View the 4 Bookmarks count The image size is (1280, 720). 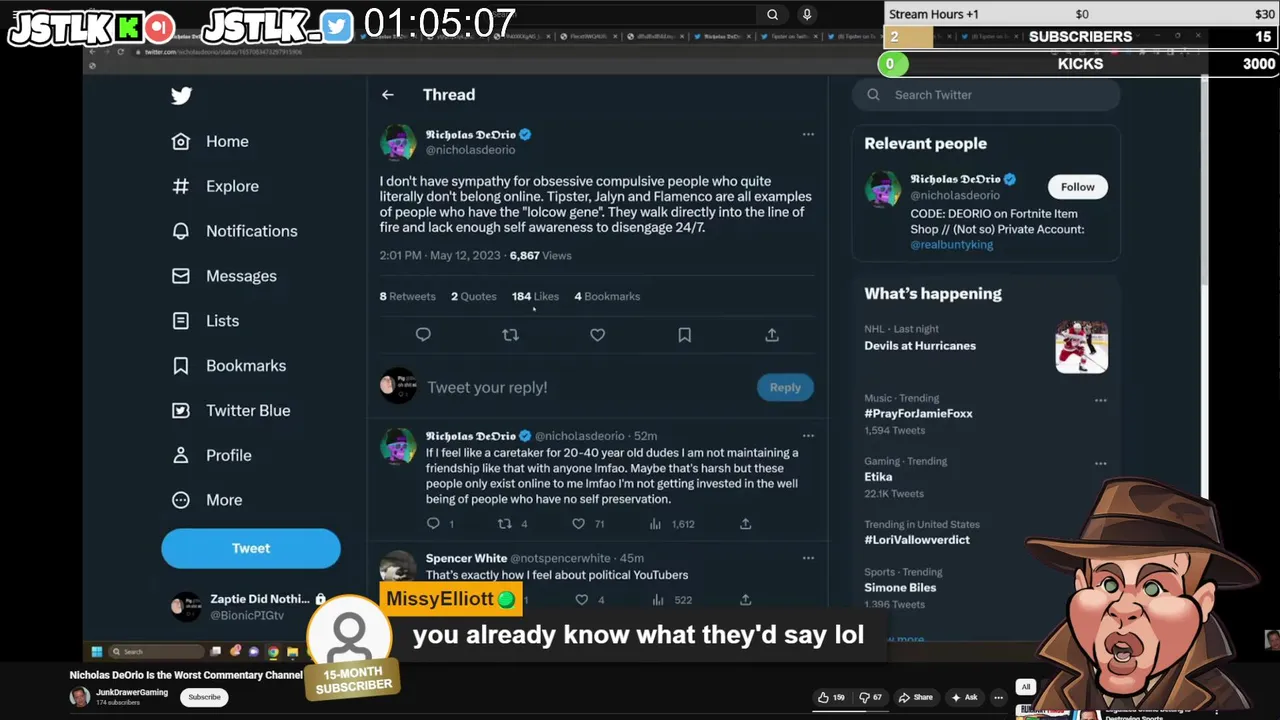pyautogui.click(x=607, y=296)
